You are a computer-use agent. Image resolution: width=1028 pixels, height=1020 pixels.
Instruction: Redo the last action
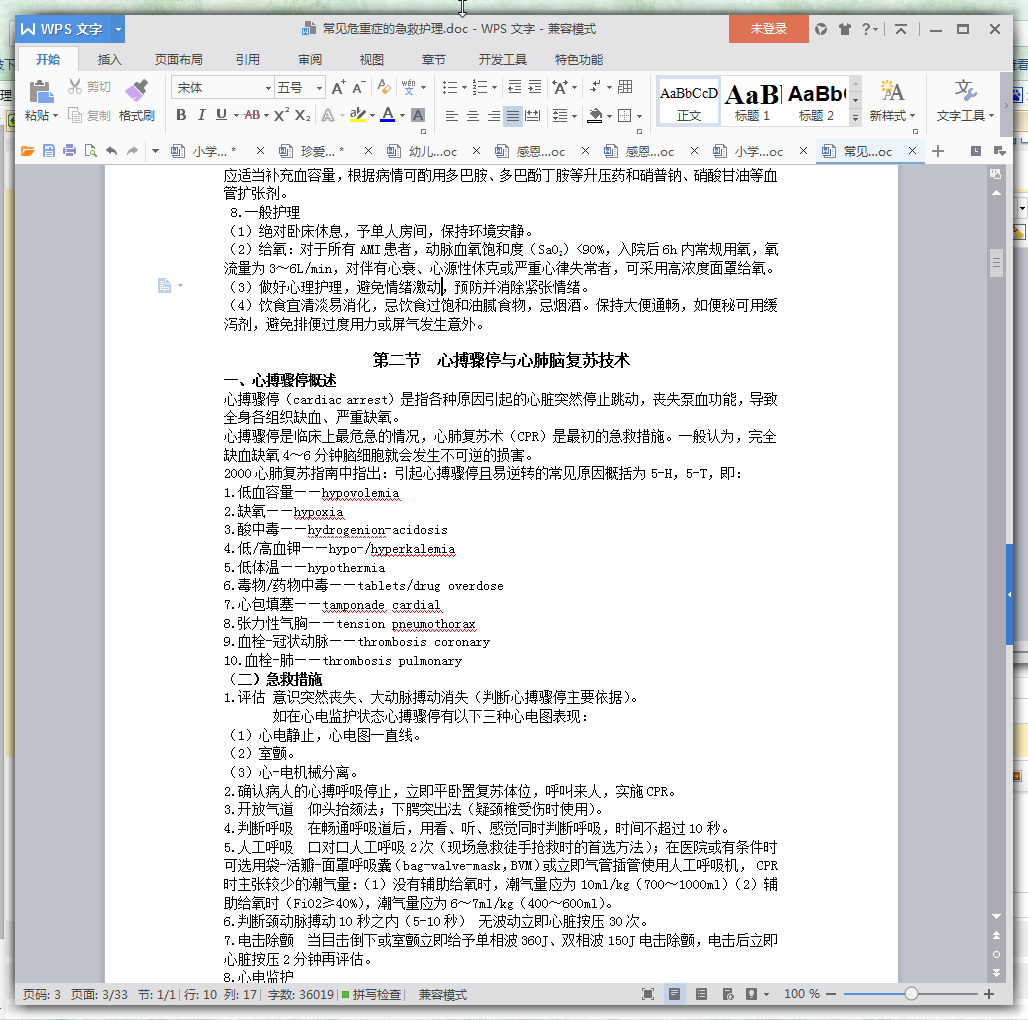pos(132,151)
